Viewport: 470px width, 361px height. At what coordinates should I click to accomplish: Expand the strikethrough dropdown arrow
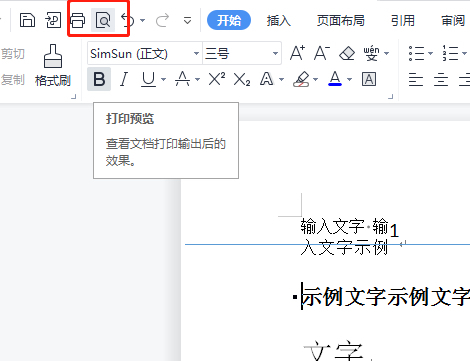(x=197, y=79)
